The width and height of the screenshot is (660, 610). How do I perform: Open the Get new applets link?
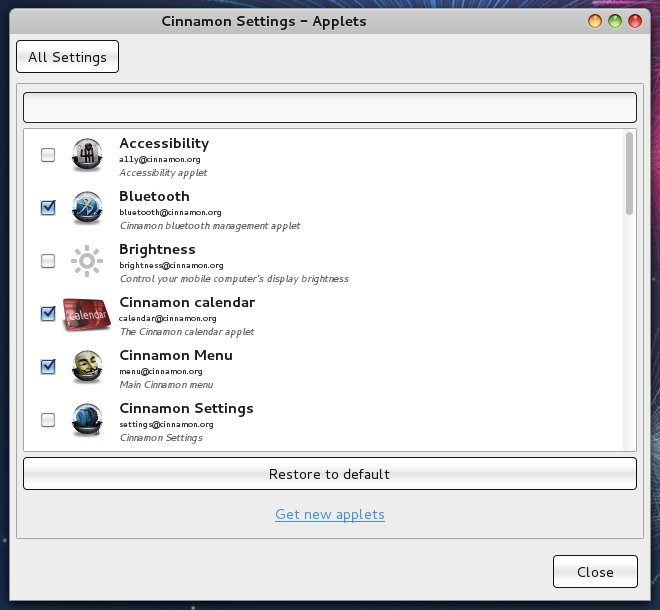pyautogui.click(x=330, y=514)
